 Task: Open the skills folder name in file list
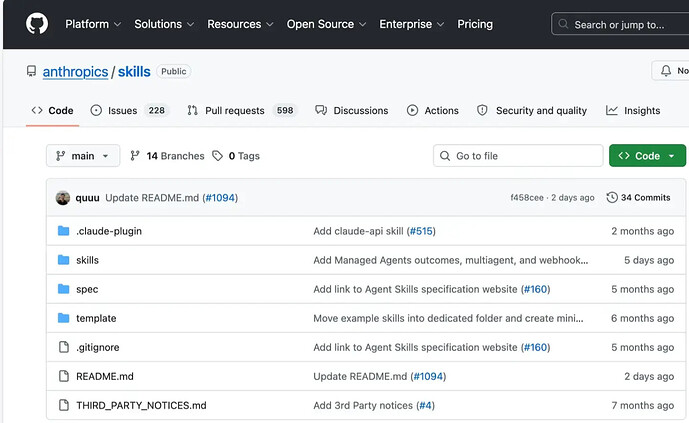pyautogui.click(x=87, y=260)
